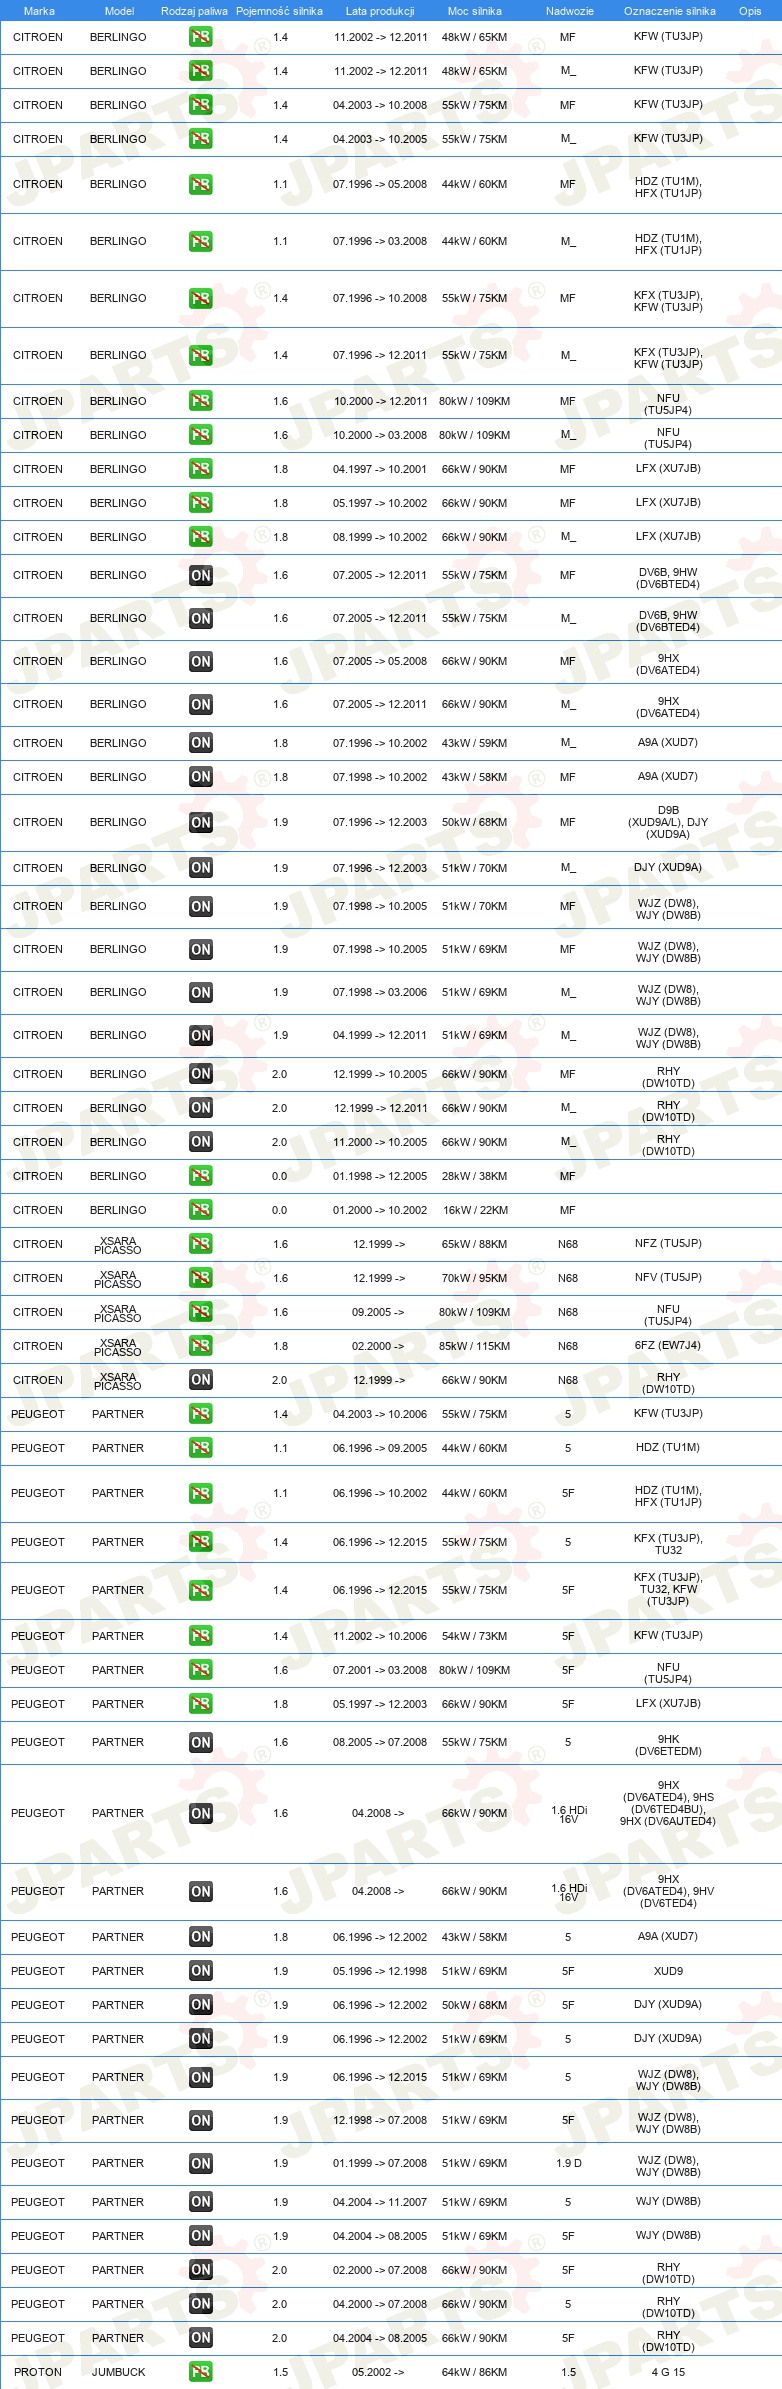This screenshot has width=782, height=2389.
Task: Click diesel ON icon for Partner 04.2004 -> 11.2007
Action: coord(200,2201)
